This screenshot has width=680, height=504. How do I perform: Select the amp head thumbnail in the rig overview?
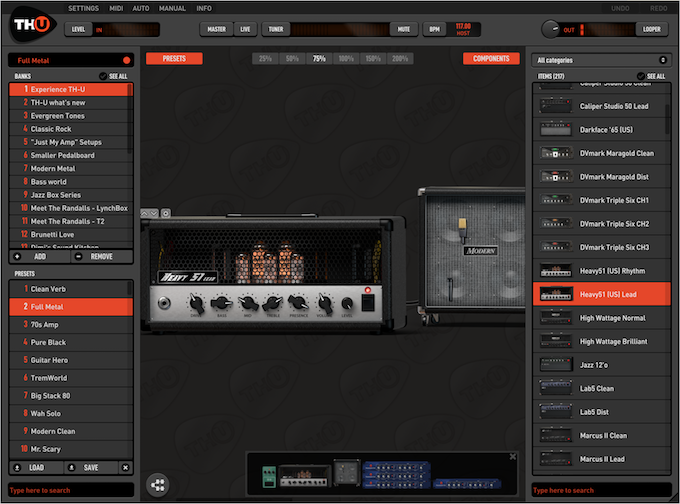[304, 476]
